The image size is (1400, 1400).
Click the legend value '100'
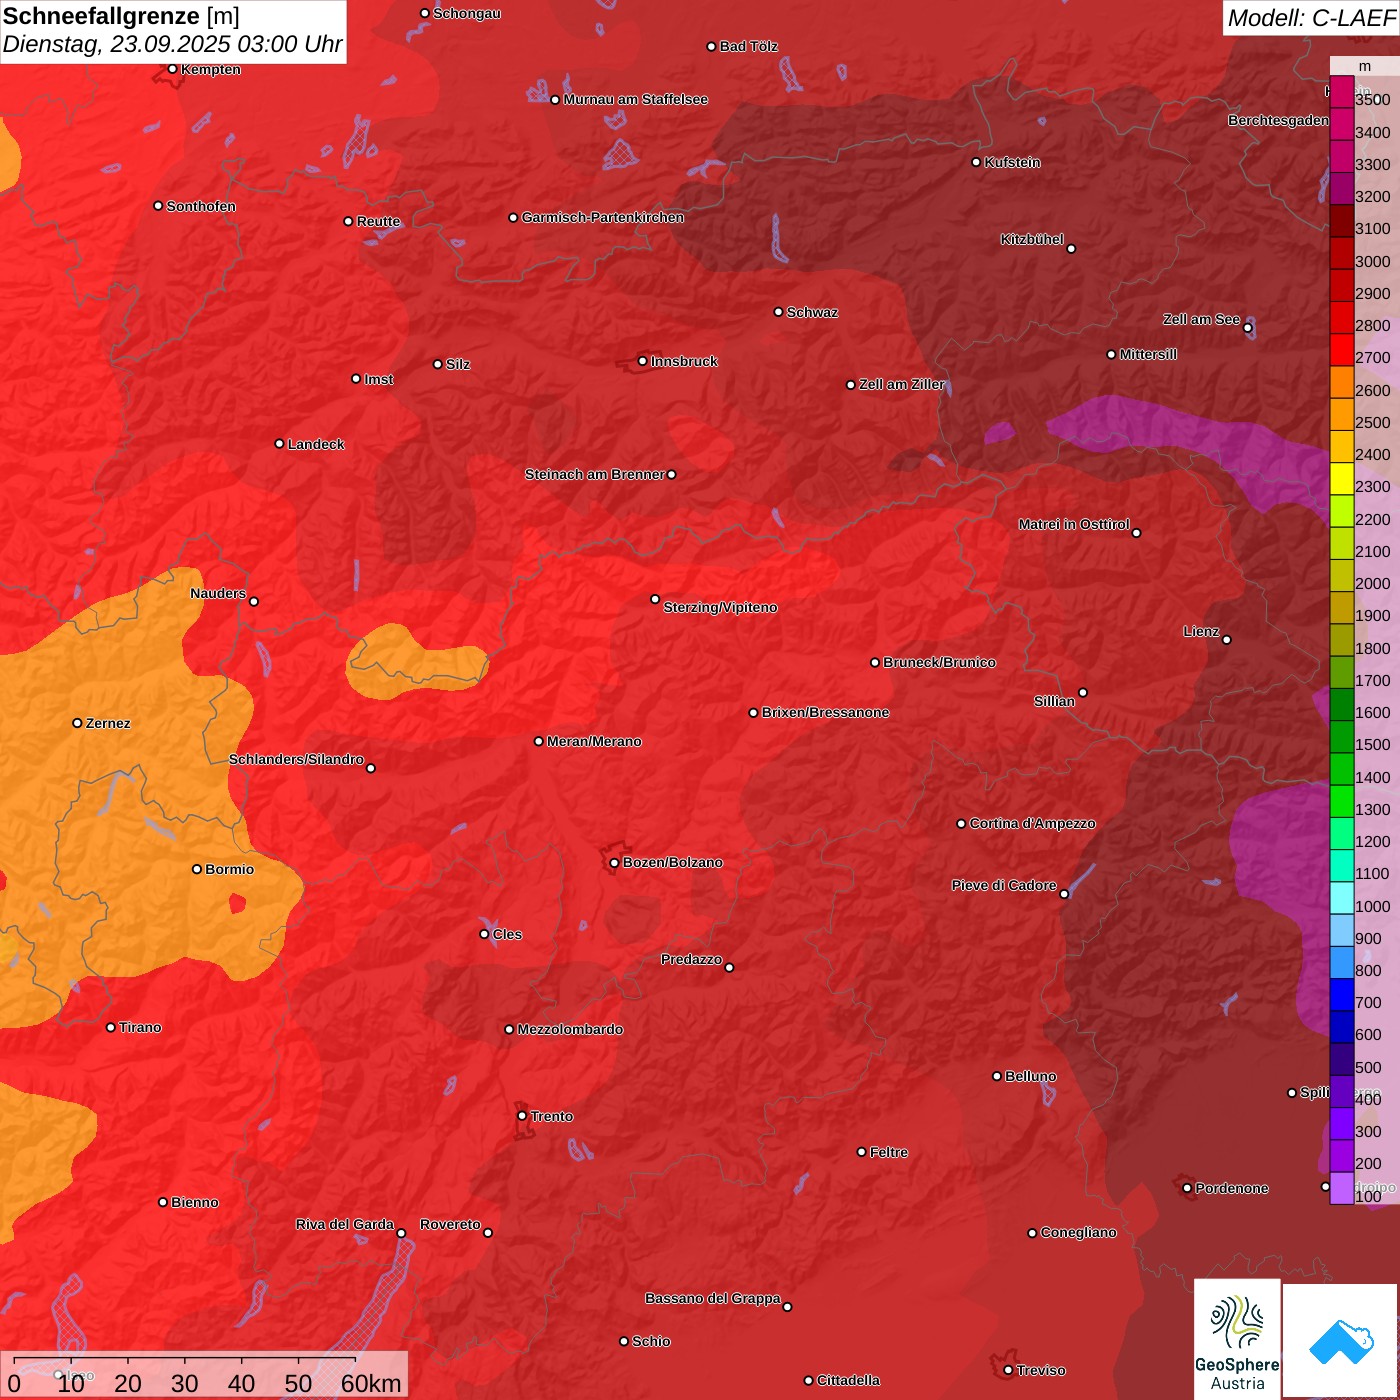click(x=1368, y=1196)
